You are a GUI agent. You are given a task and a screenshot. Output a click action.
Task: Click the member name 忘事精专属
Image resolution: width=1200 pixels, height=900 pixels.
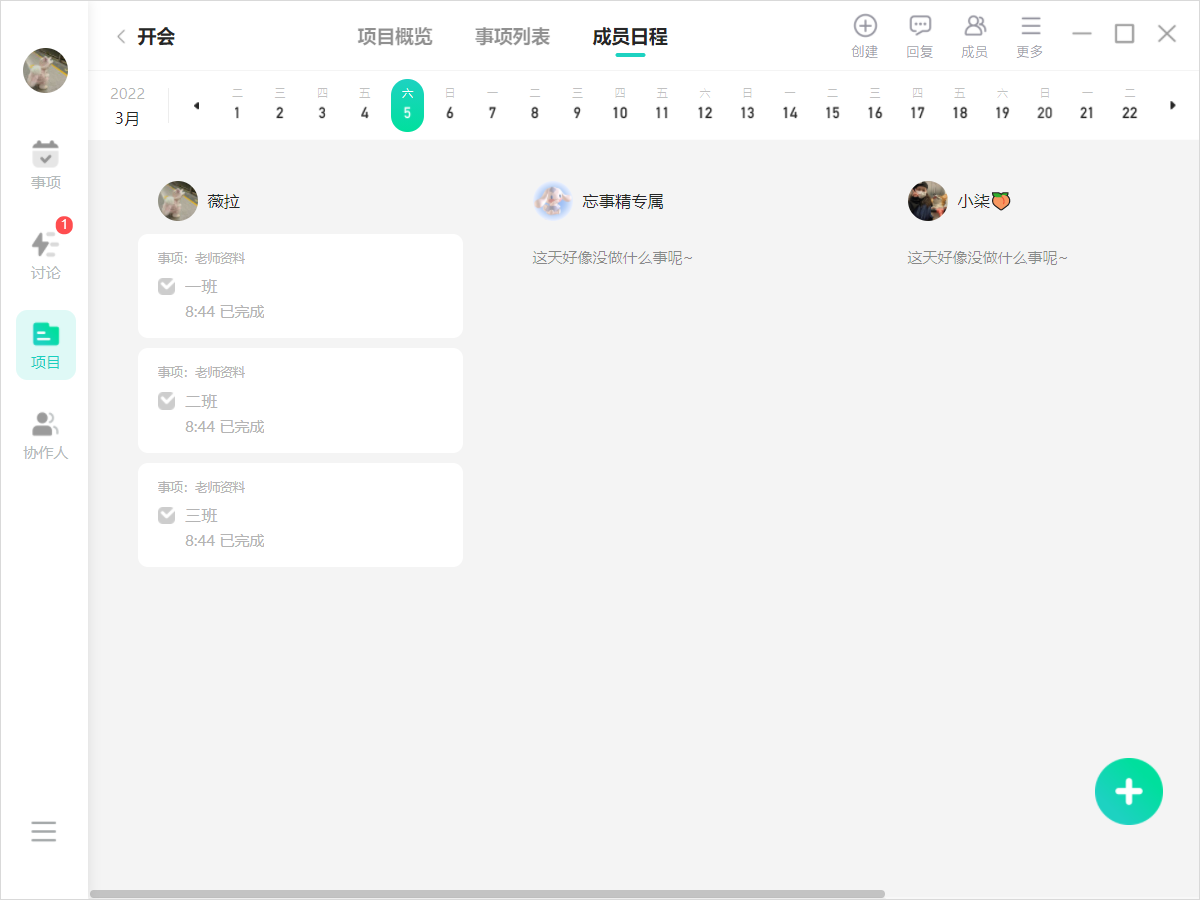point(623,201)
